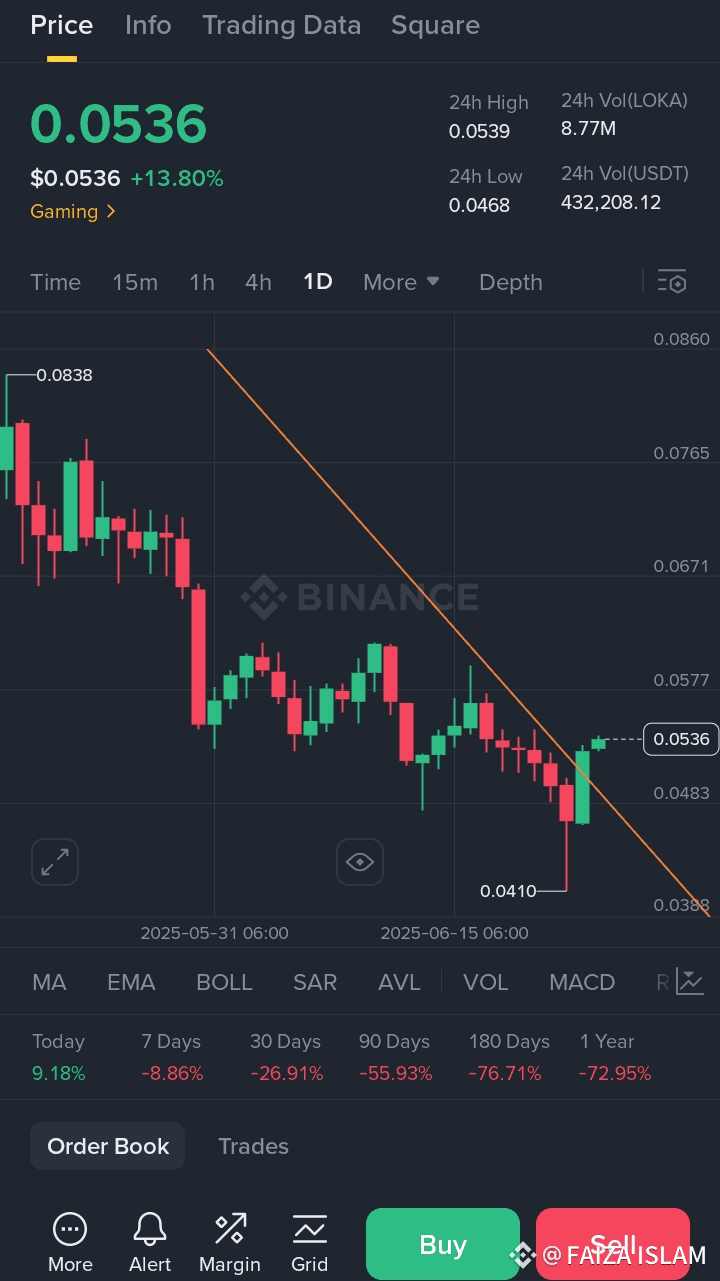Click the eye icon on the chart
The image size is (720, 1281).
(x=359, y=861)
